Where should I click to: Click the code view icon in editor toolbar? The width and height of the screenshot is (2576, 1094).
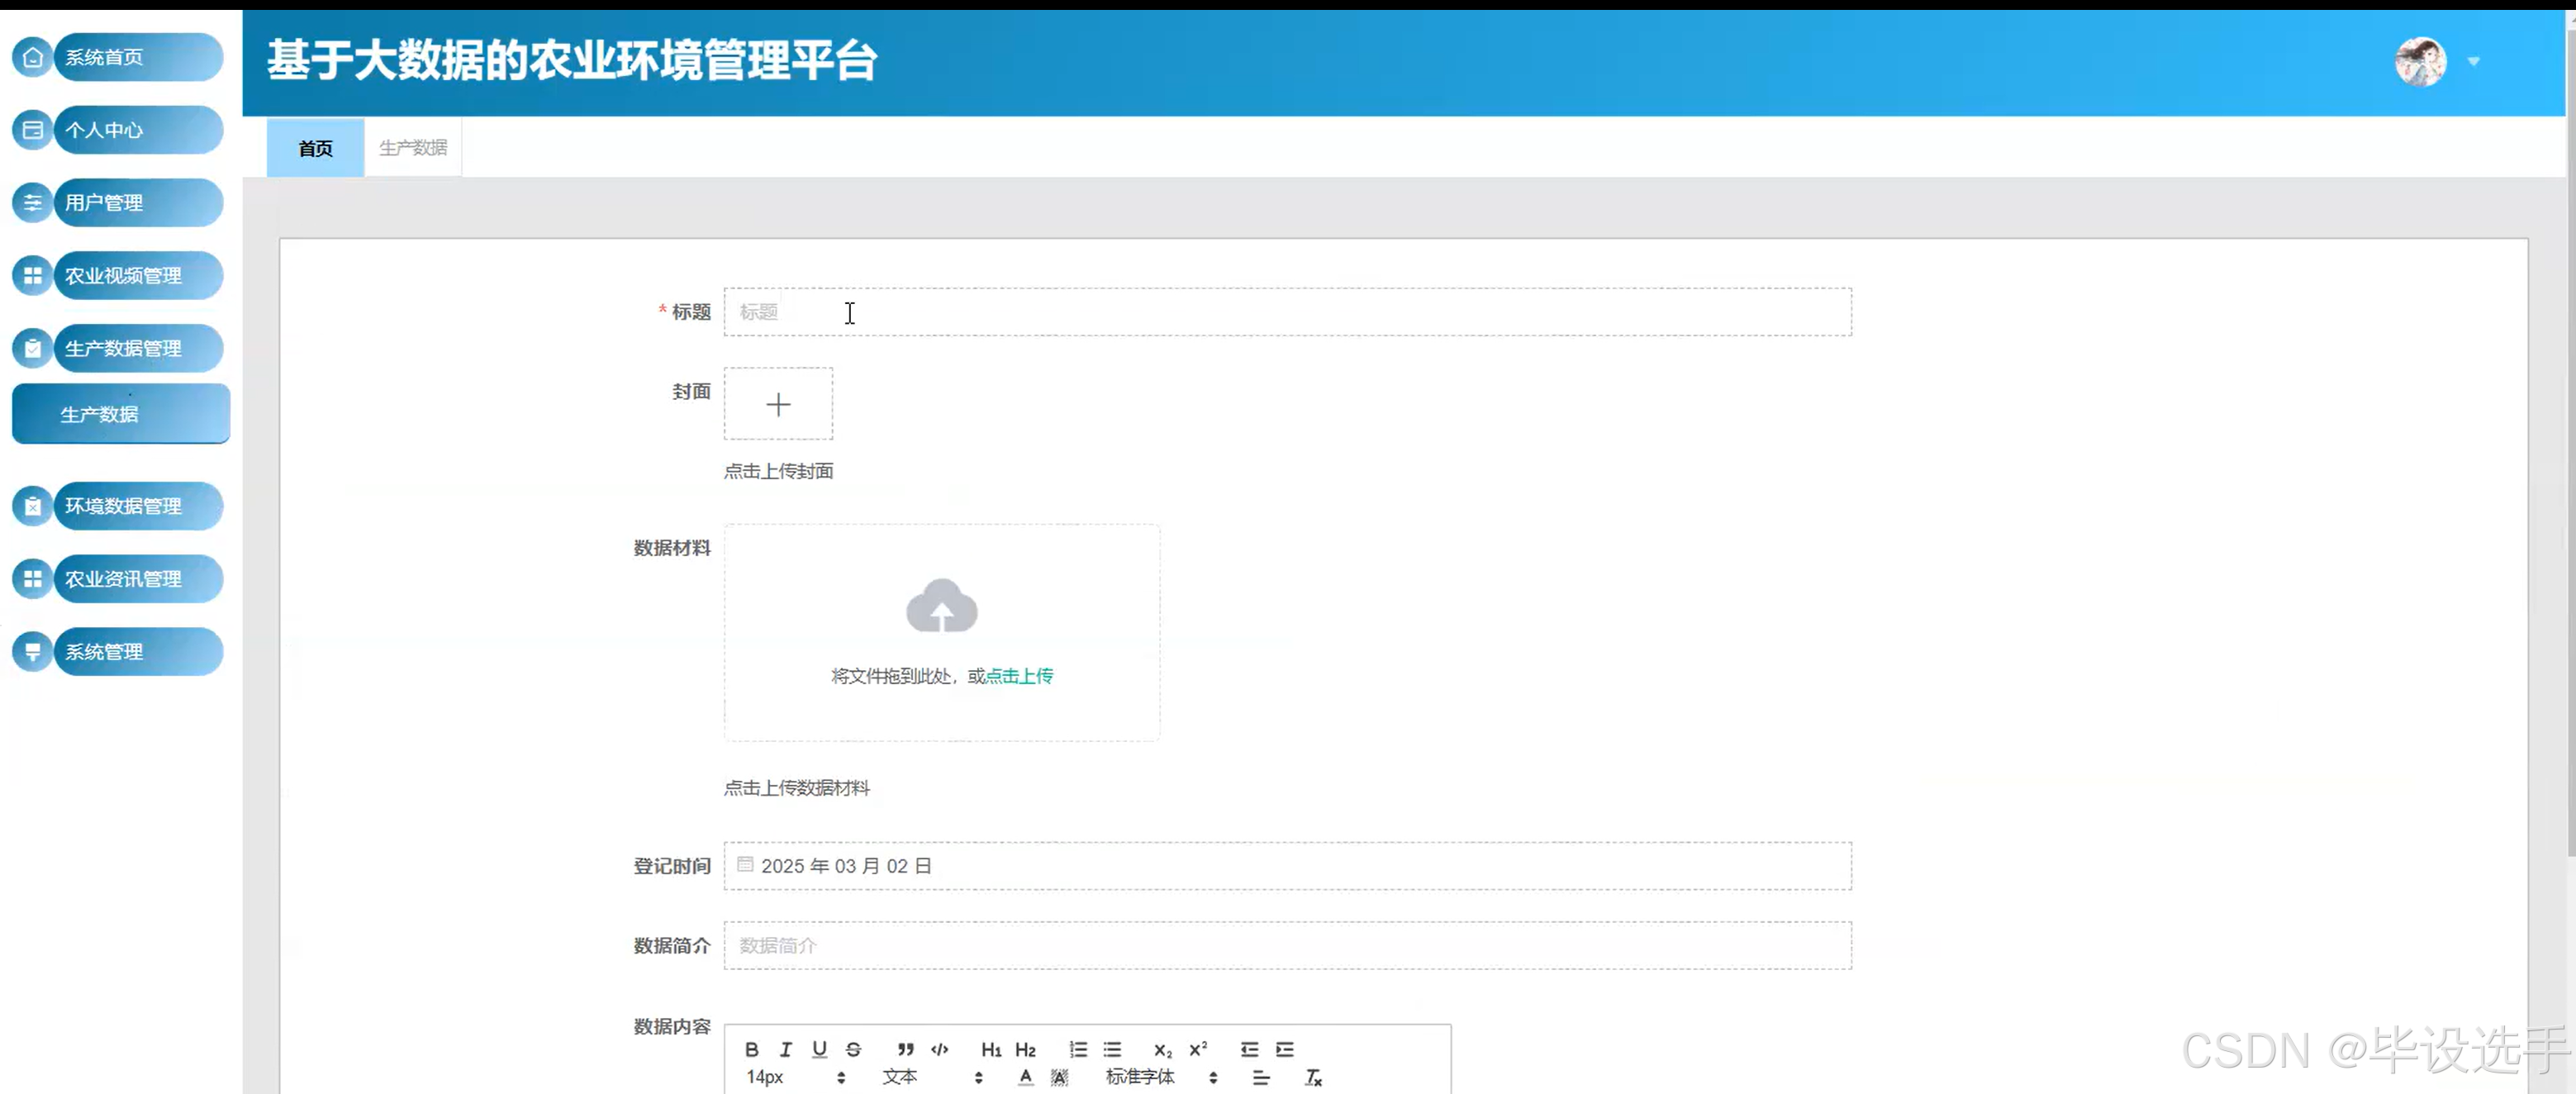tap(940, 1049)
